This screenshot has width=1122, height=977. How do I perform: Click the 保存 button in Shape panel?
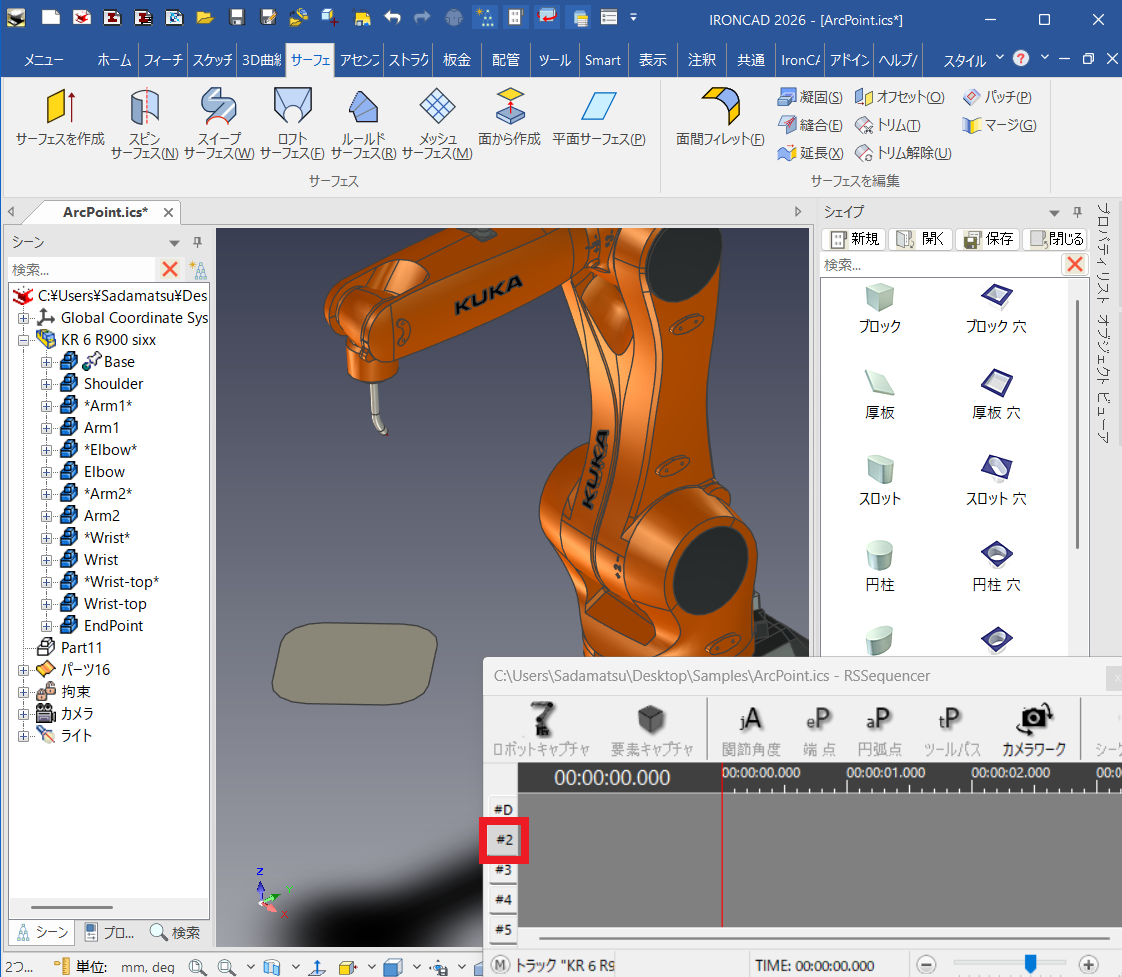pos(988,239)
